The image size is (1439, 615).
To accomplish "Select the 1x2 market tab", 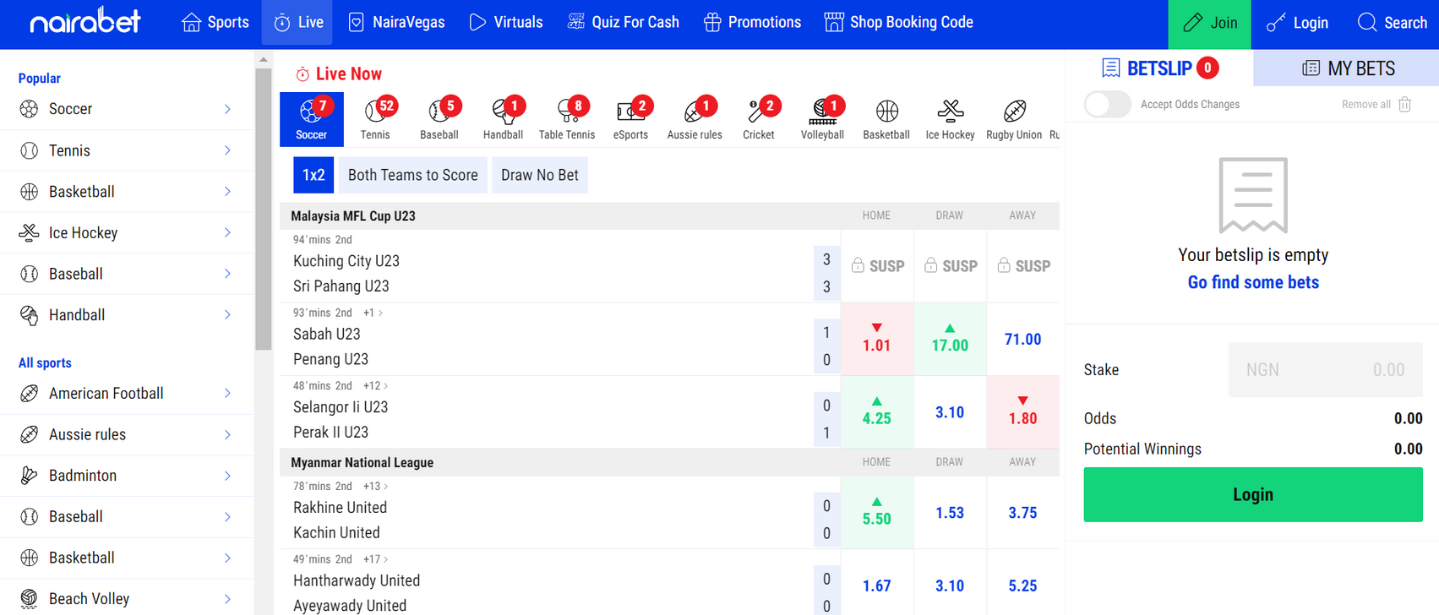I will point(314,175).
